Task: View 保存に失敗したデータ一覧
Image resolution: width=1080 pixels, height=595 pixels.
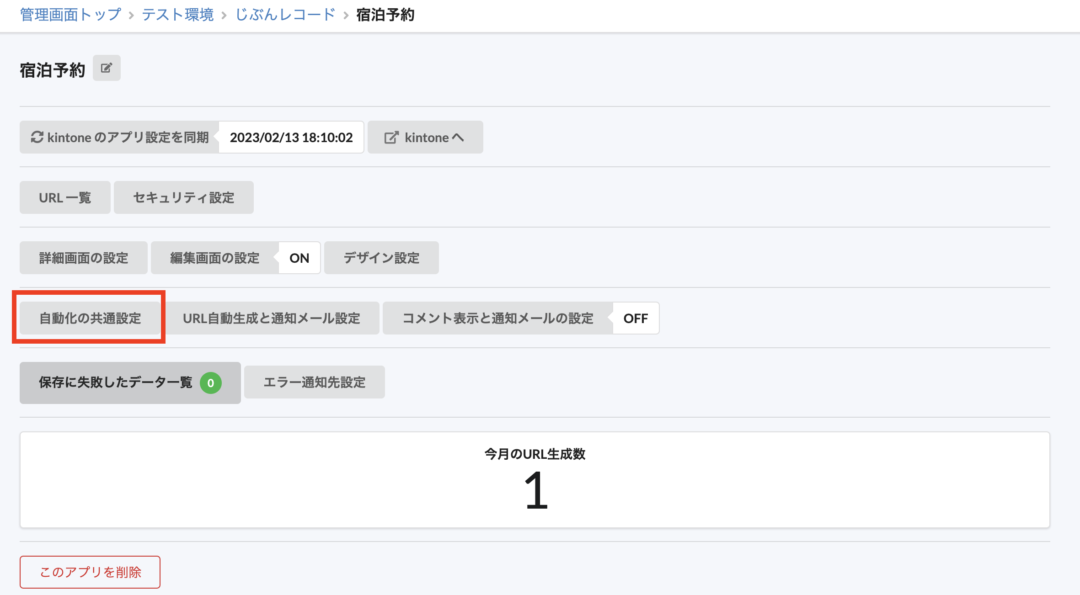Action: pyautogui.click(x=115, y=381)
